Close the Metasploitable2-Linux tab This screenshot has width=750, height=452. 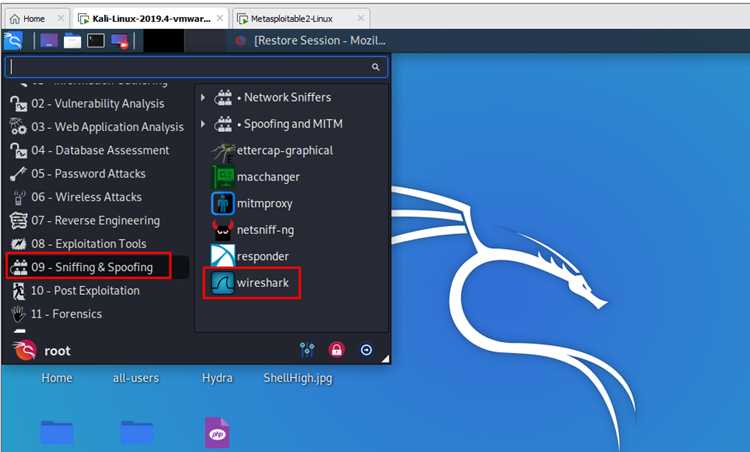click(x=361, y=18)
